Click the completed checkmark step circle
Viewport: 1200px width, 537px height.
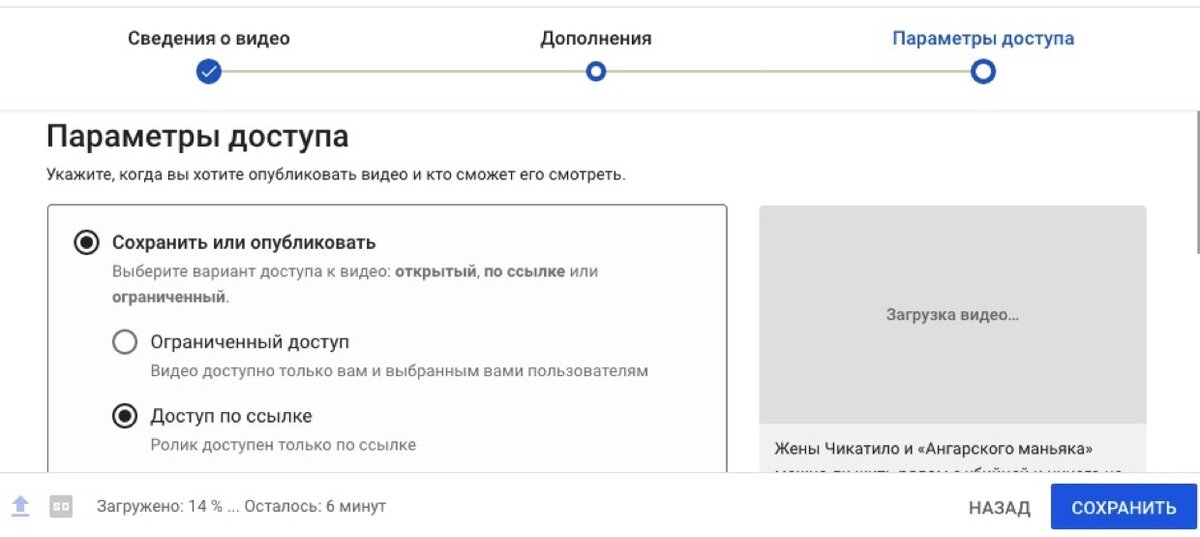(x=208, y=72)
